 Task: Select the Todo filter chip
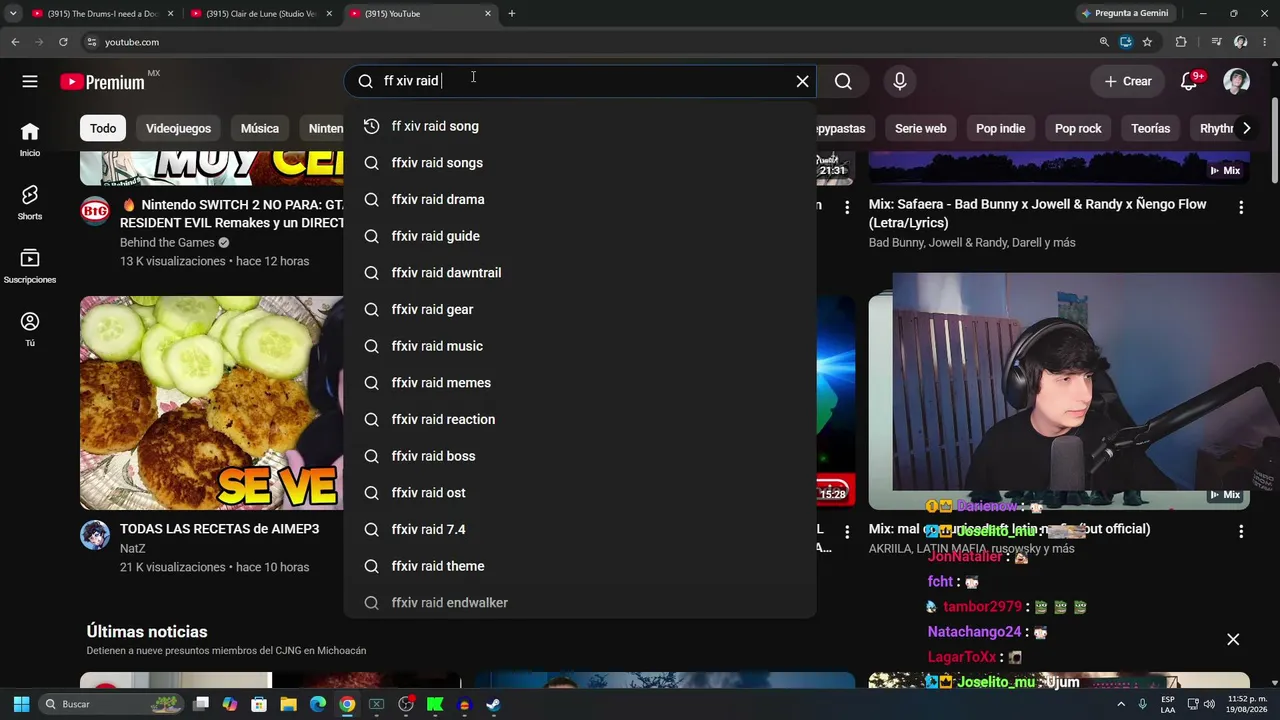click(x=103, y=128)
